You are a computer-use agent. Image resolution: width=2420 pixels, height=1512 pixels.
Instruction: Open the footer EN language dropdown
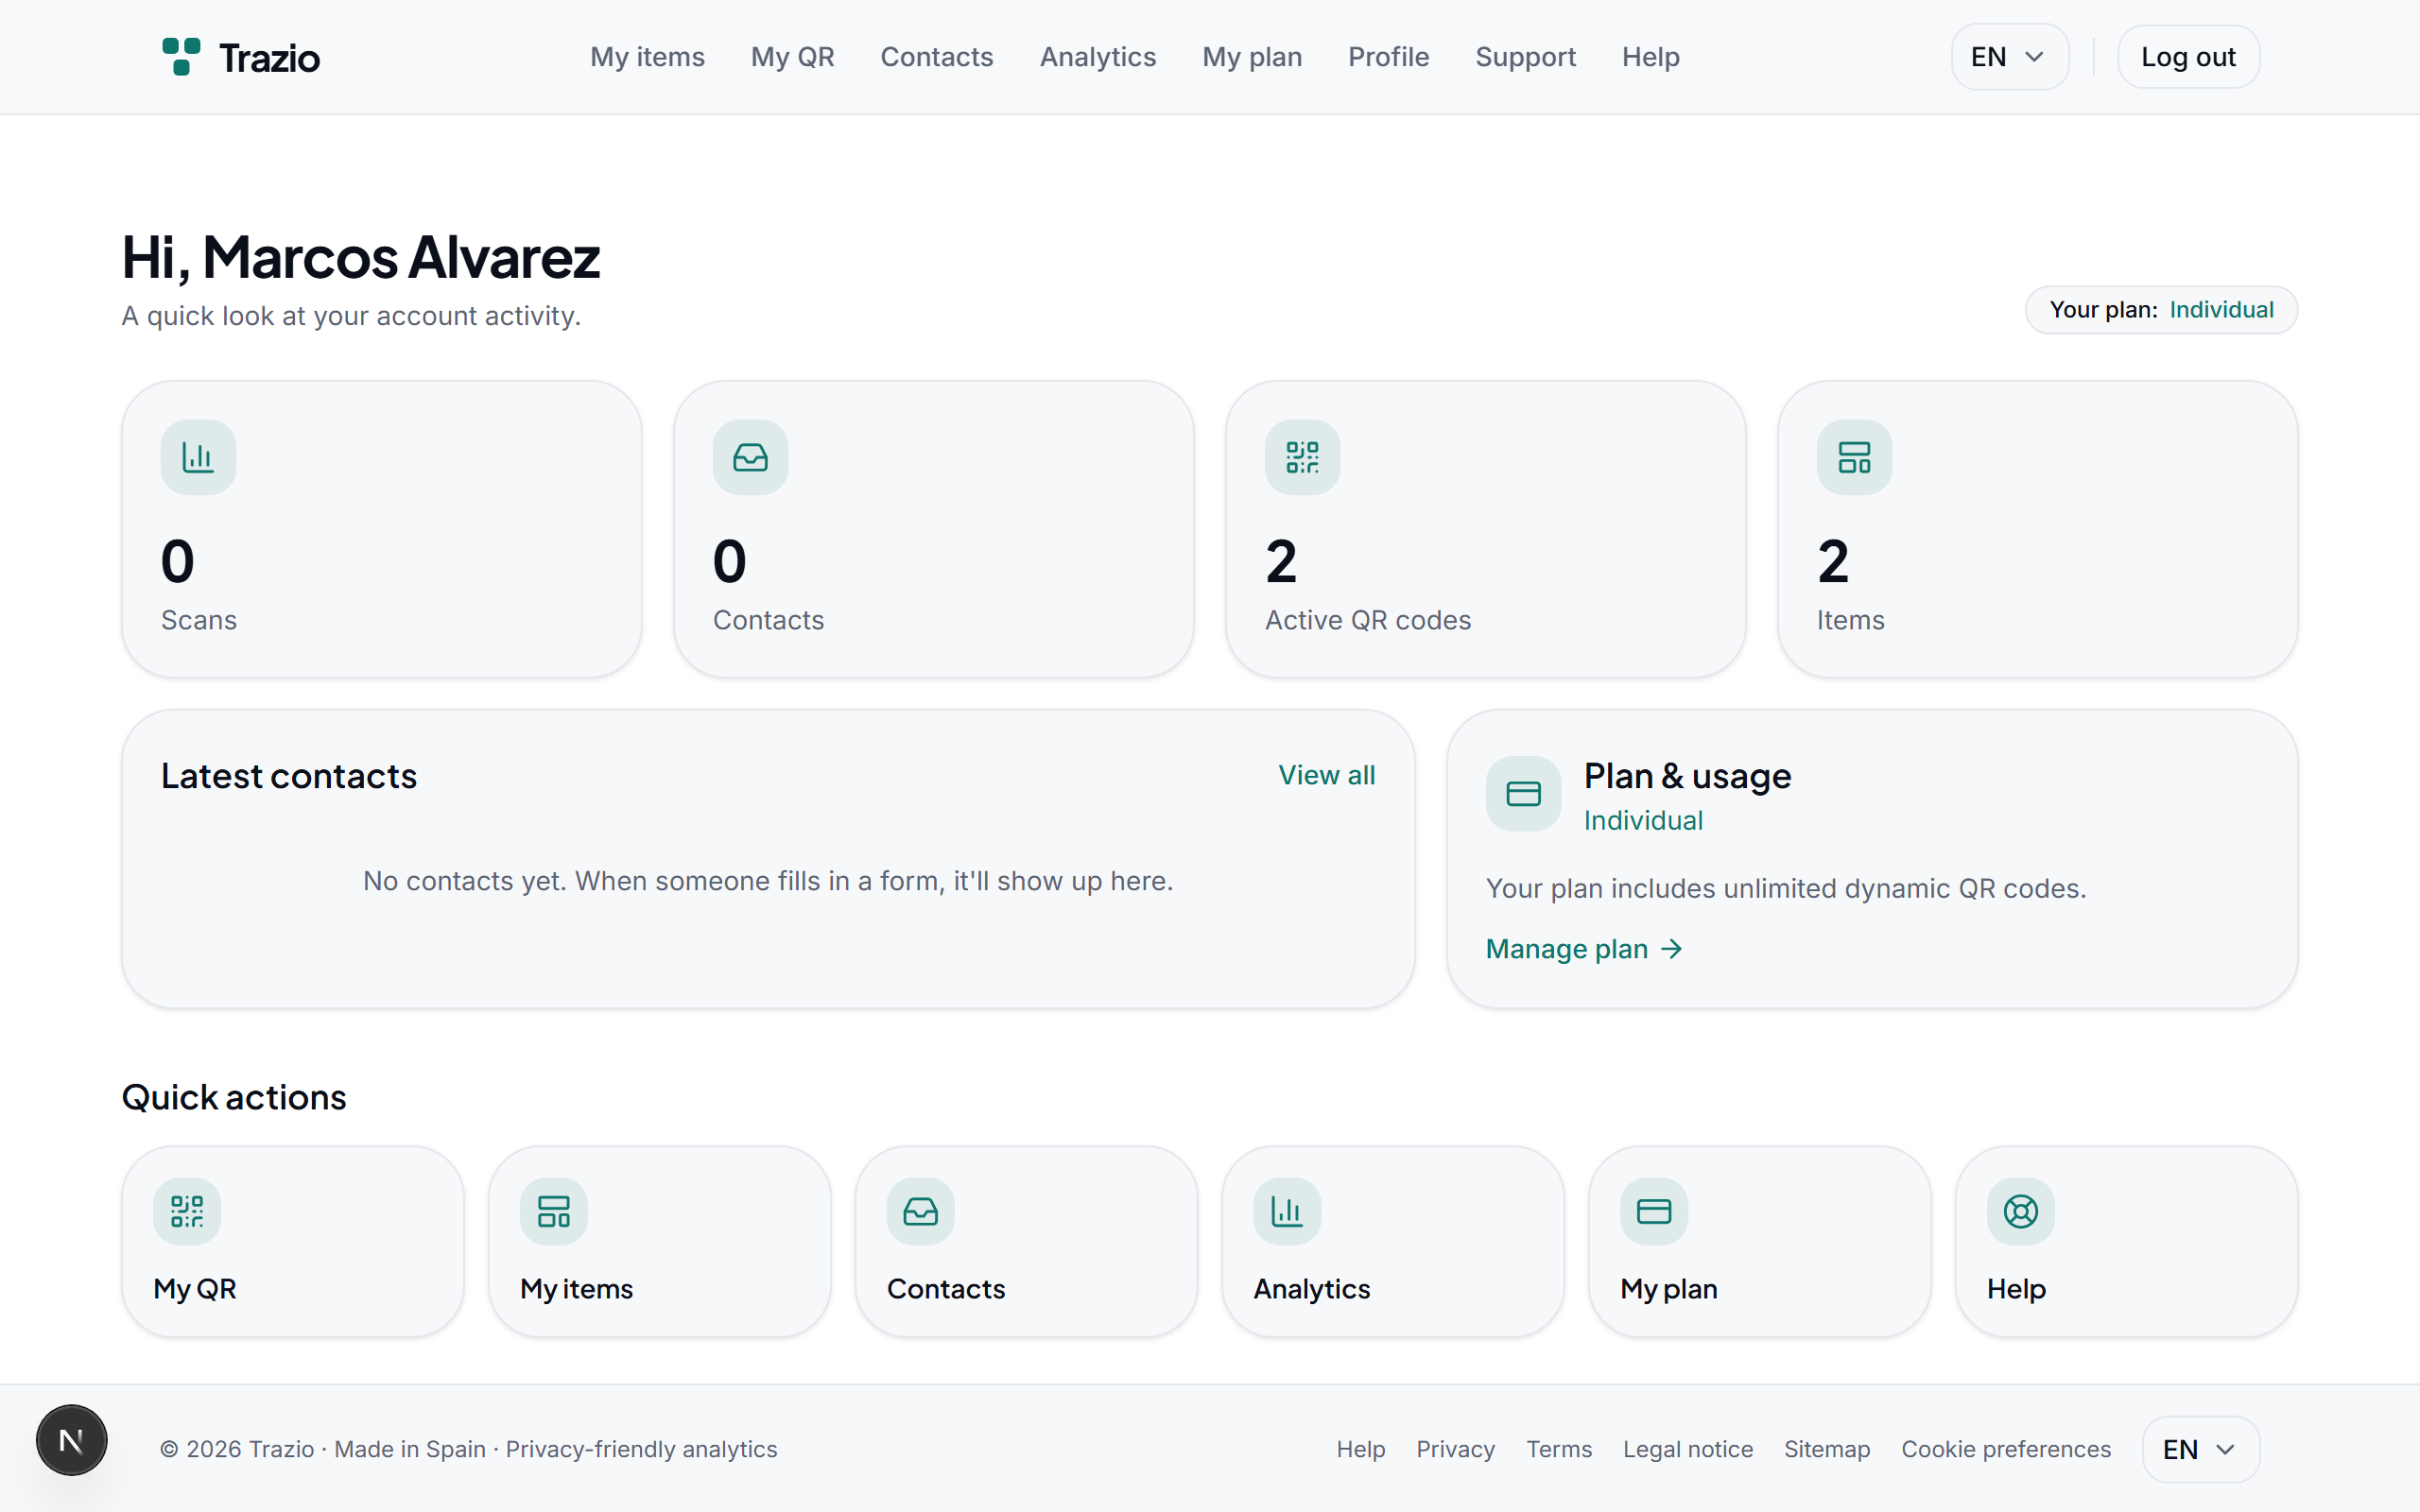[2200, 1449]
